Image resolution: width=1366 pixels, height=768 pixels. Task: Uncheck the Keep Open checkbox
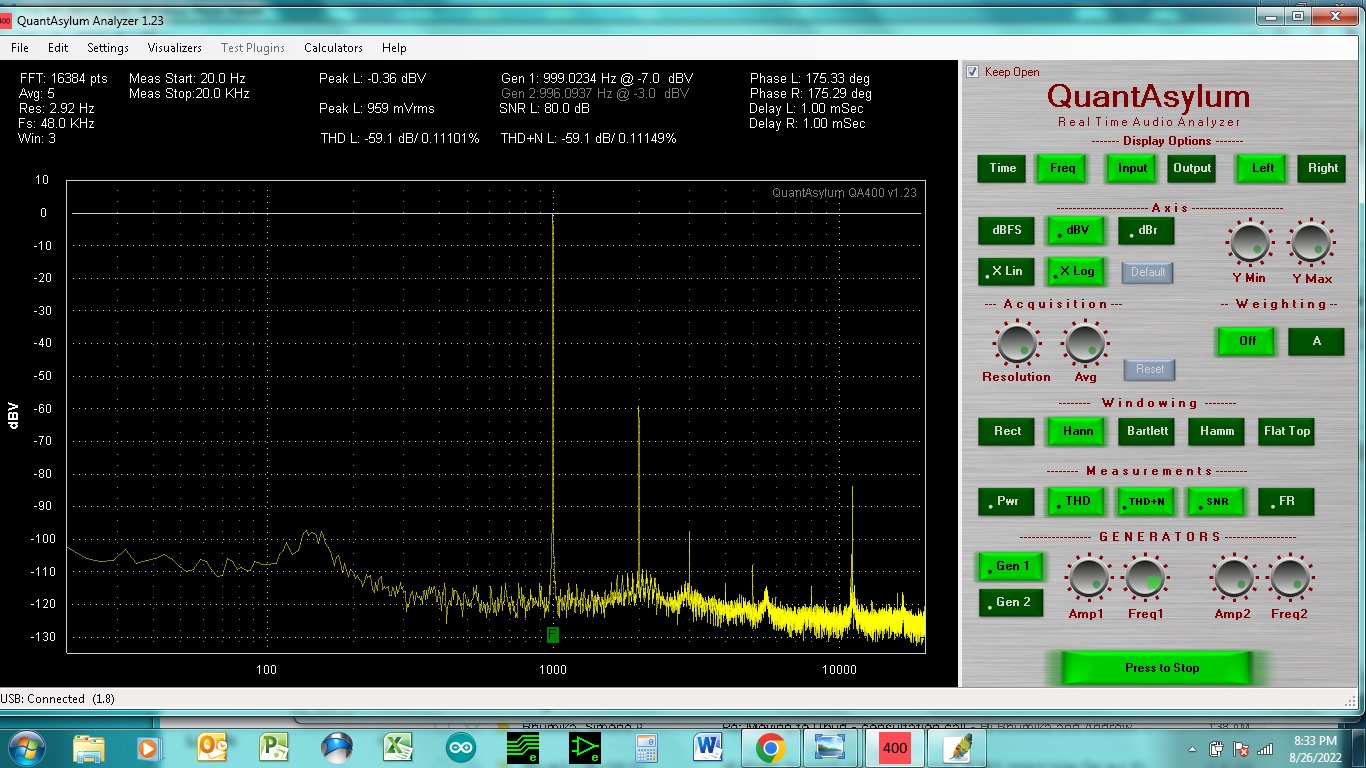972,72
